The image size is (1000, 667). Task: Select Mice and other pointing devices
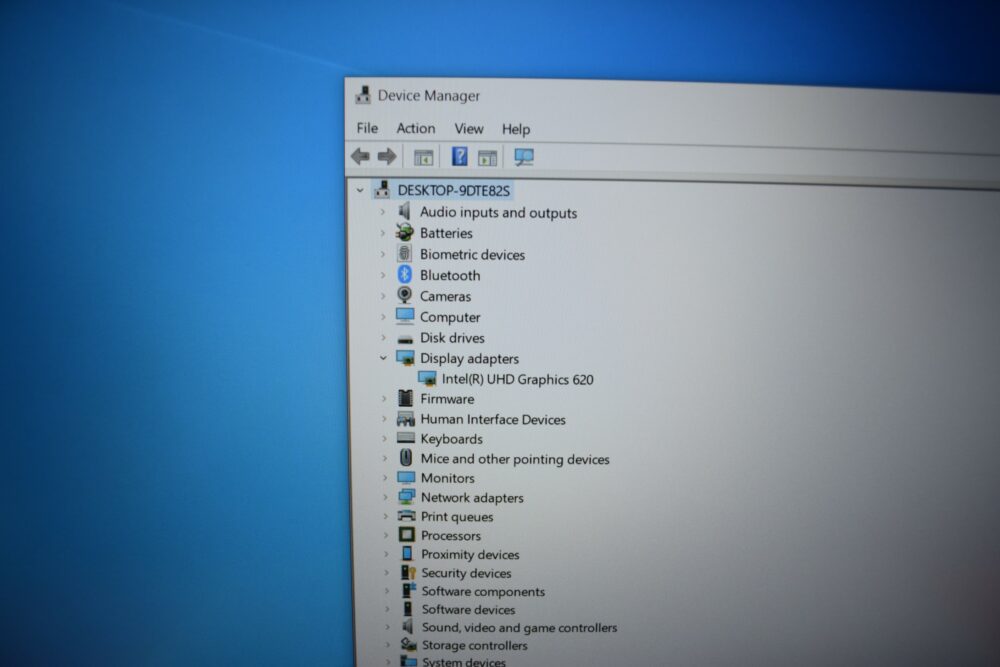click(515, 459)
